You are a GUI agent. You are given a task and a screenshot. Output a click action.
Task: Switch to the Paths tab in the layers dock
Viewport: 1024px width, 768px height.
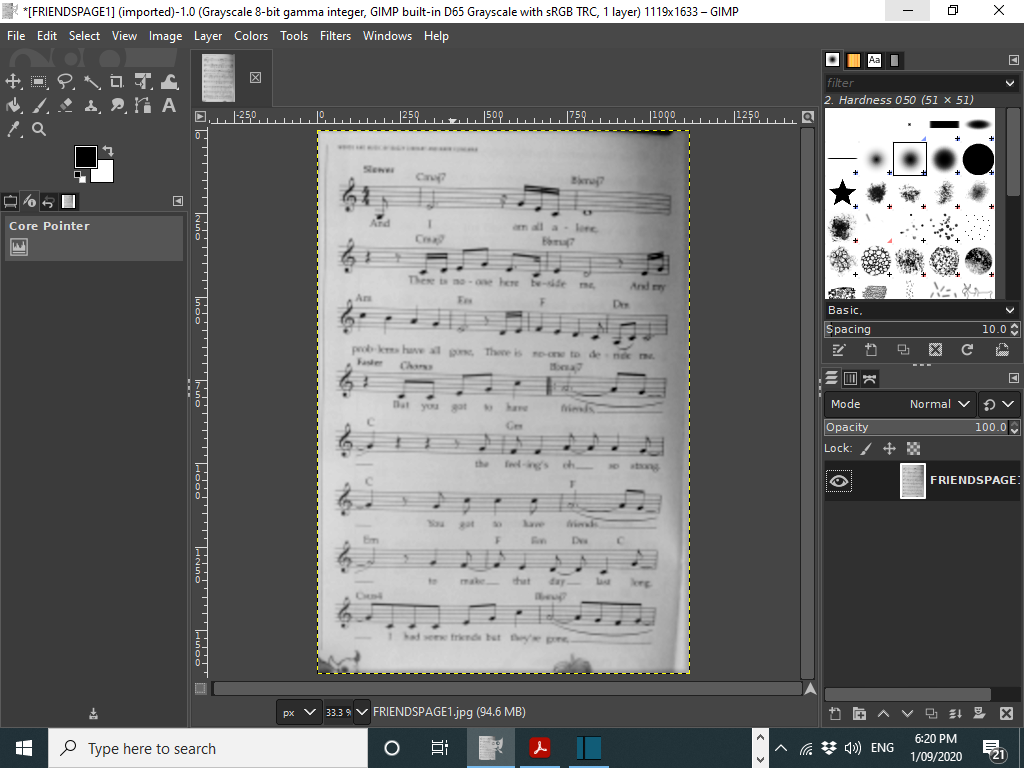tap(870, 378)
